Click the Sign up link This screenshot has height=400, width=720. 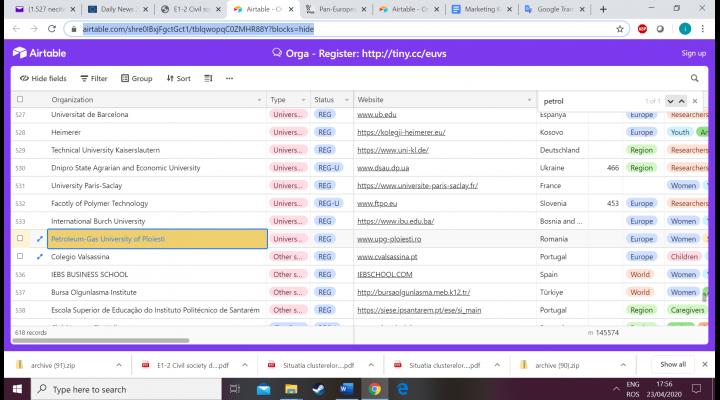tap(693, 53)
